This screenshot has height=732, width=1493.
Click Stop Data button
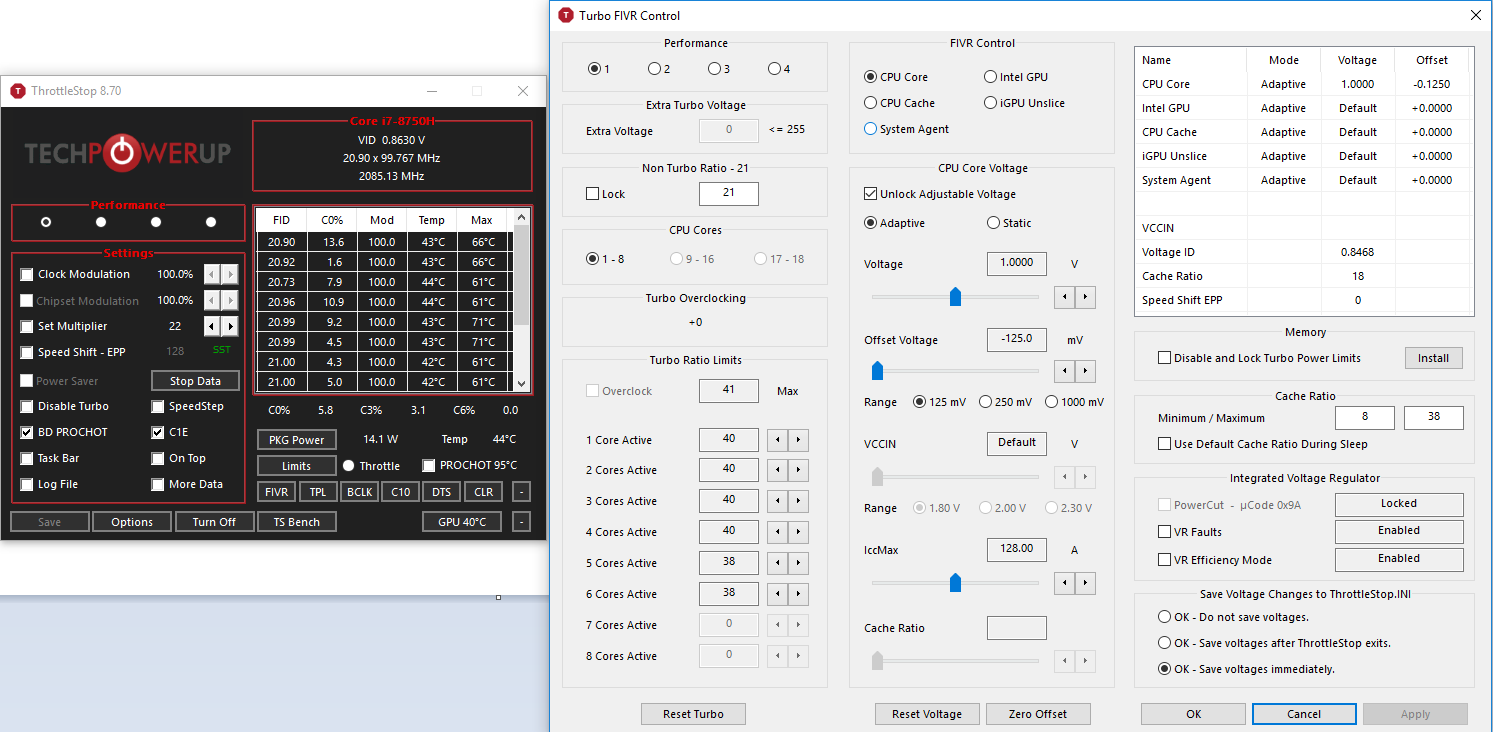(196, 381)
